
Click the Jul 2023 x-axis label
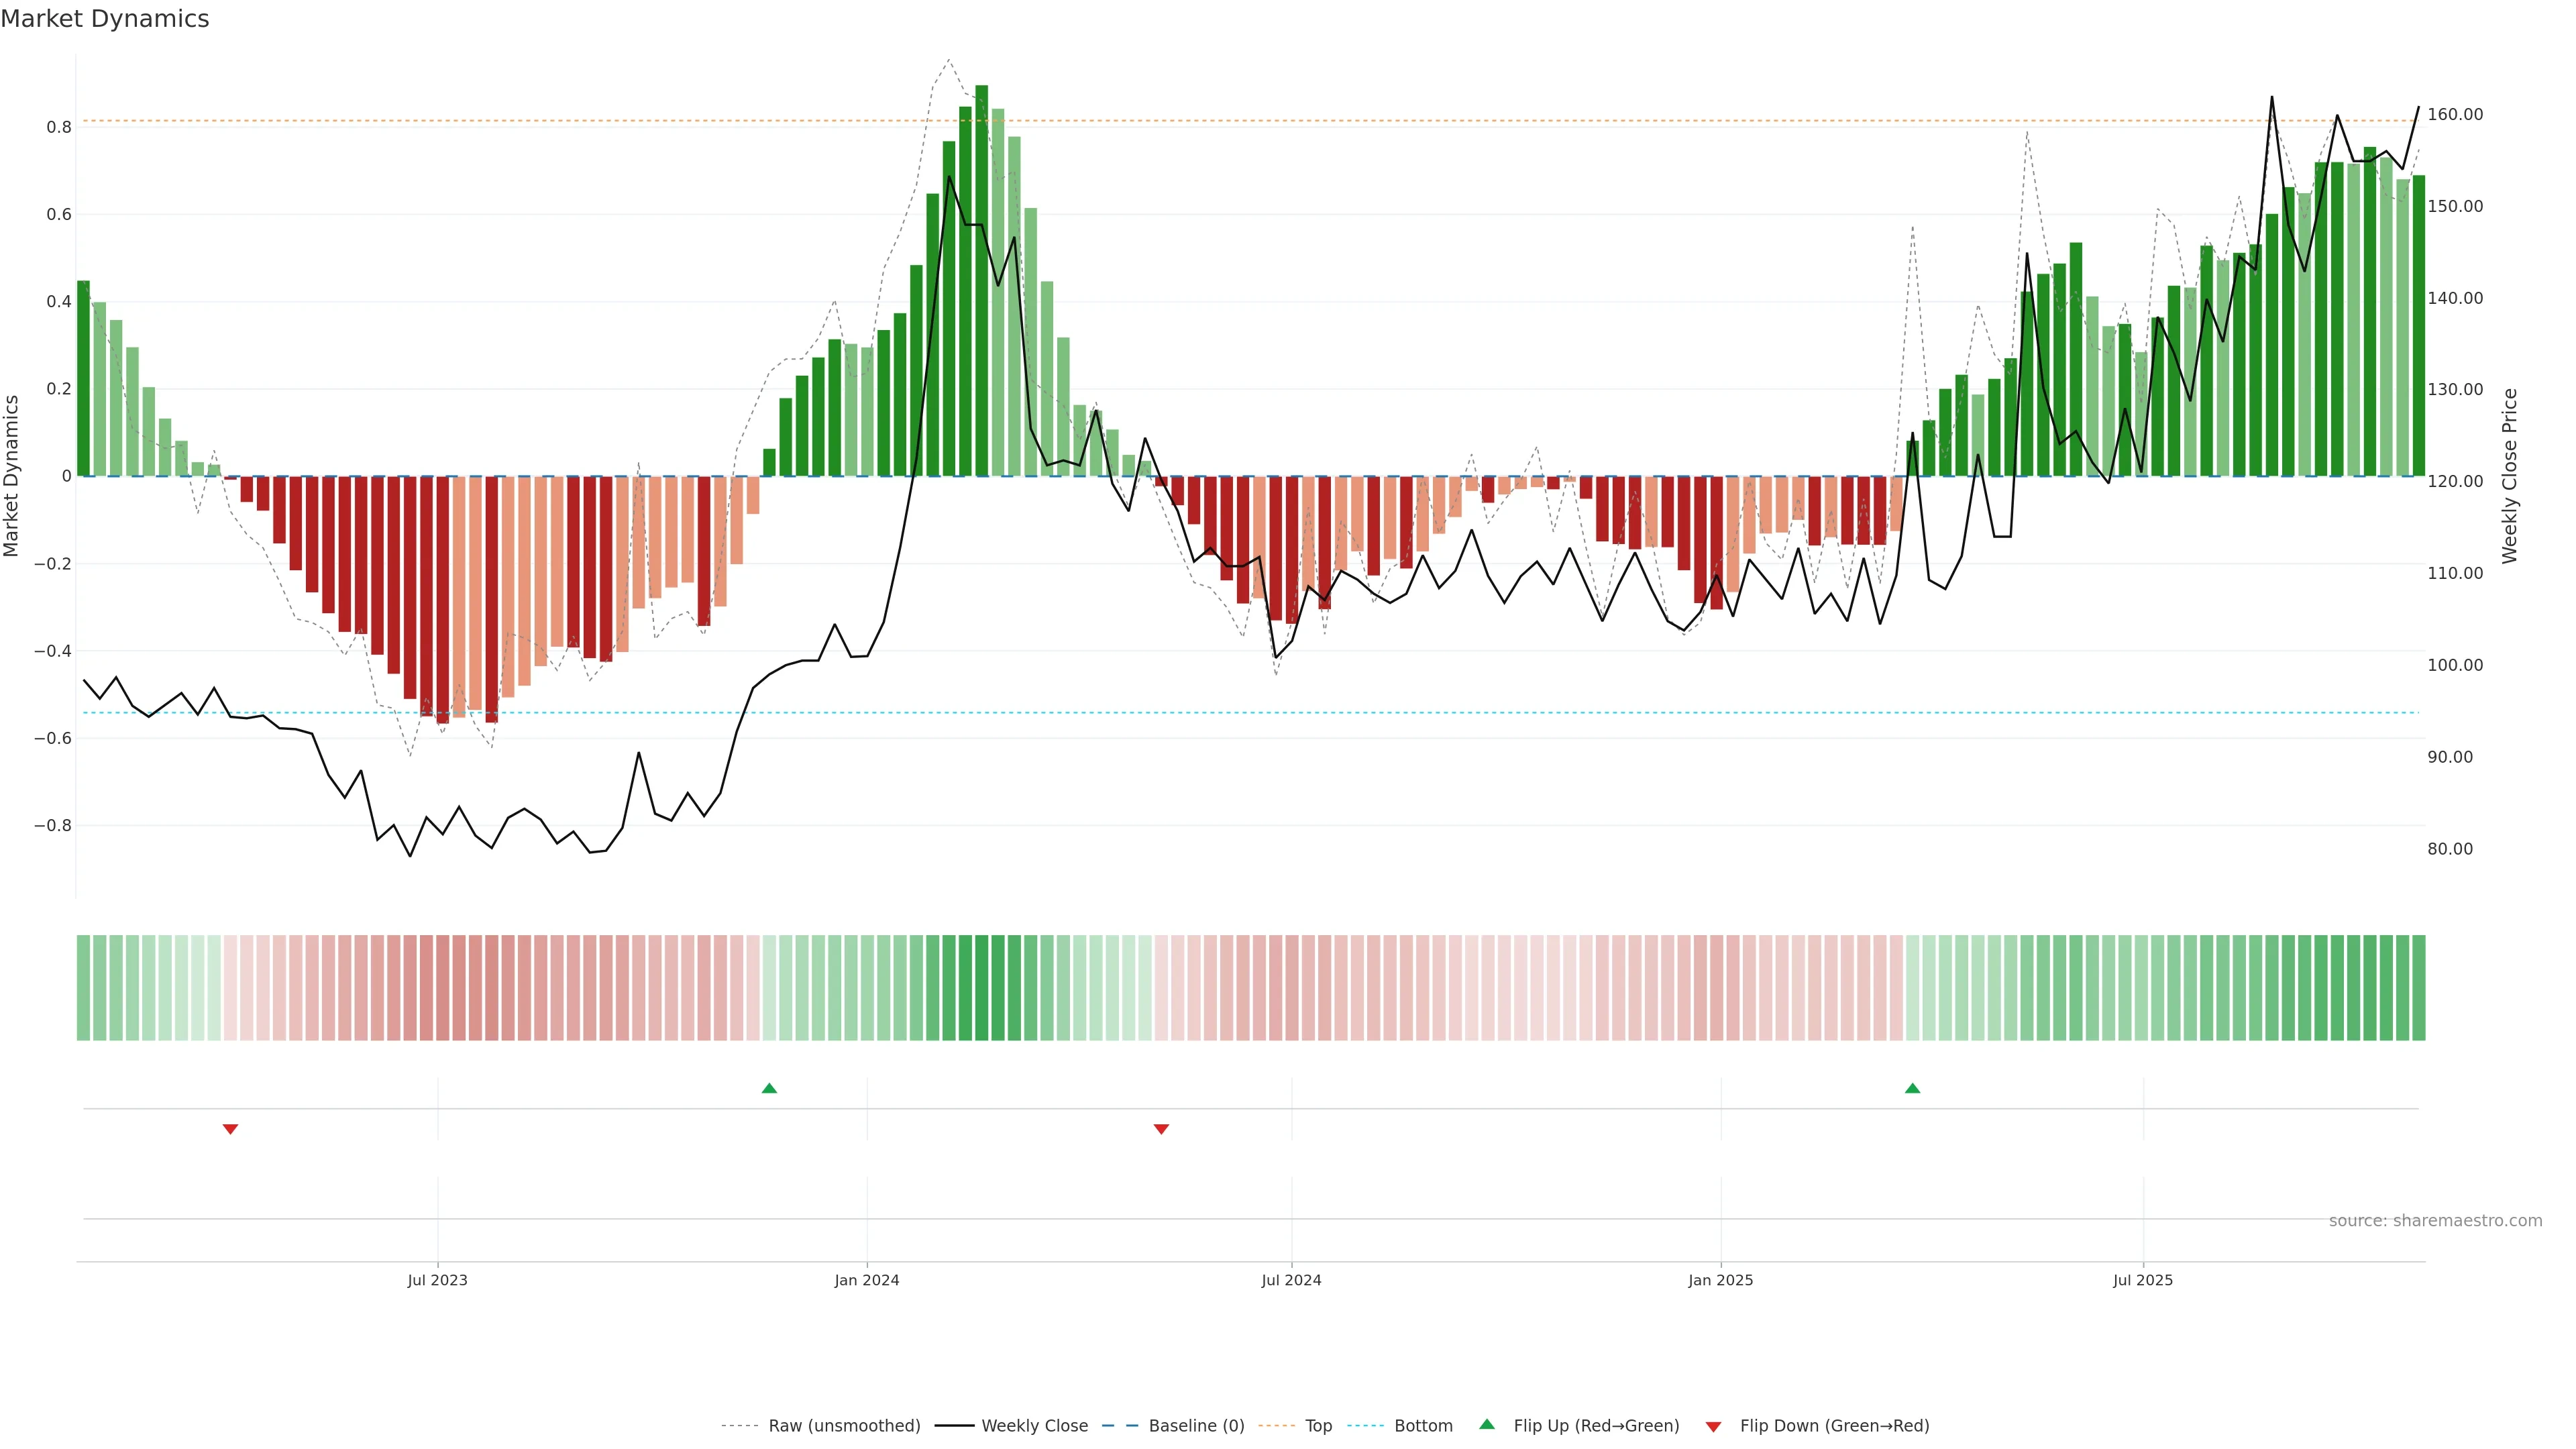(437, 1280)
